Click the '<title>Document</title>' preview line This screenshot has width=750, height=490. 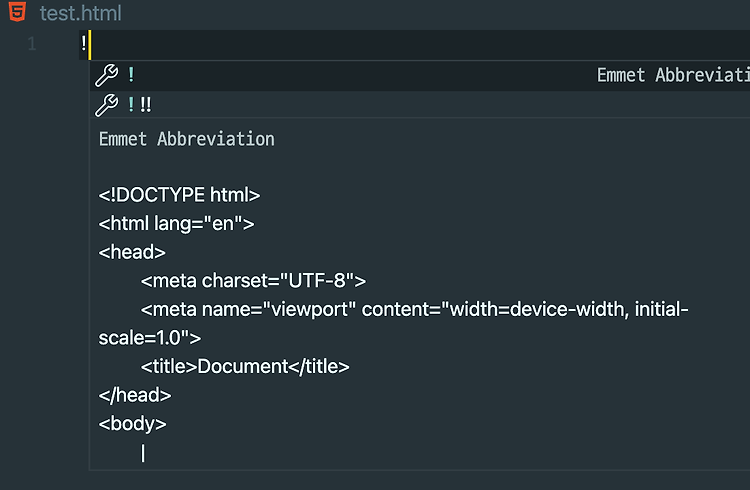(245, 367)
